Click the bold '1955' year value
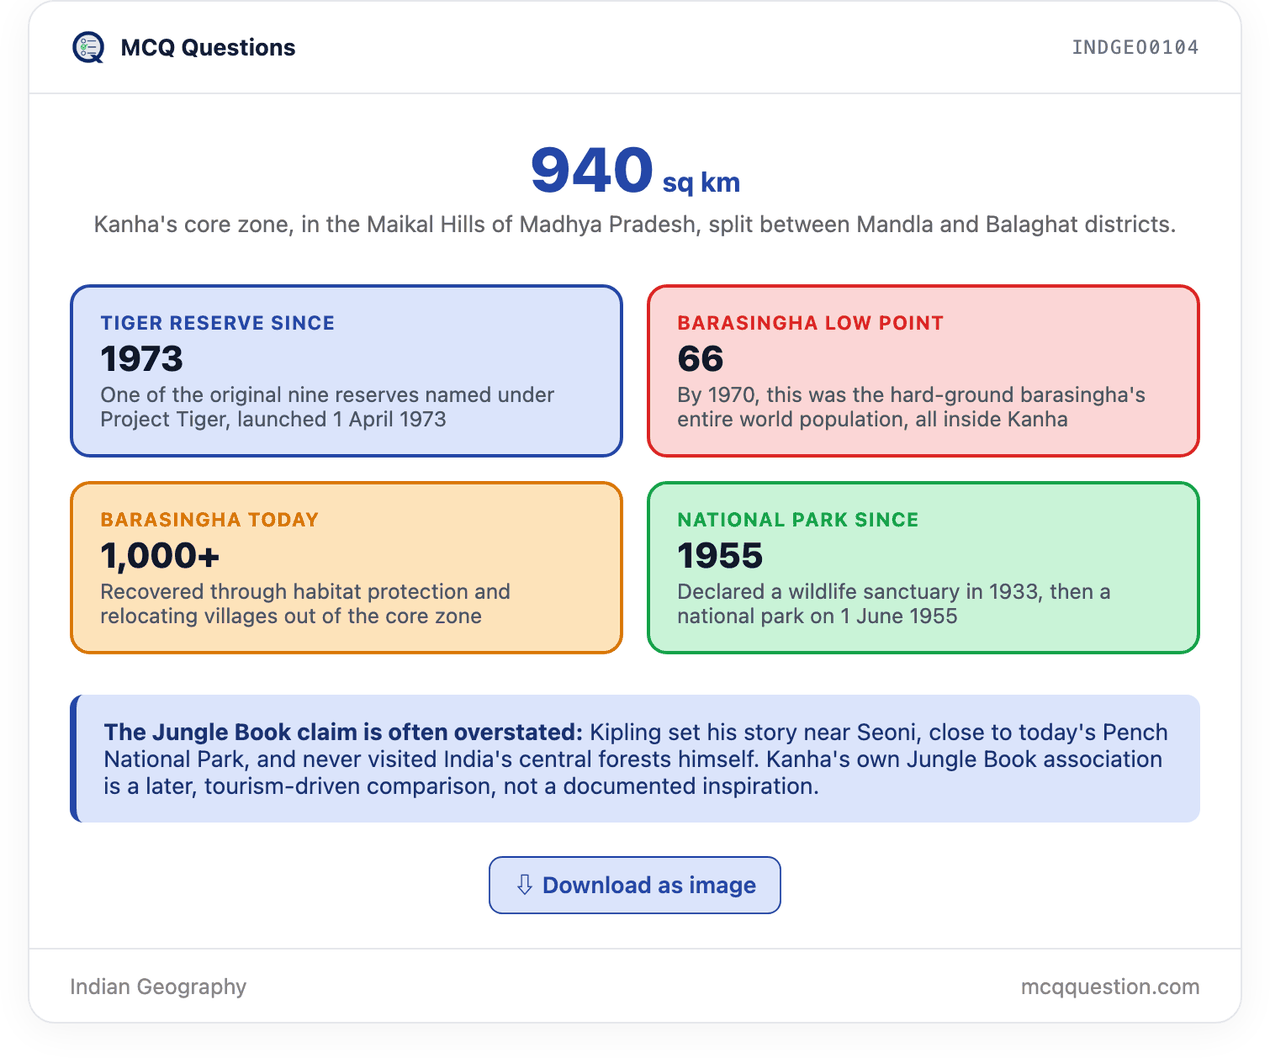 720,556
